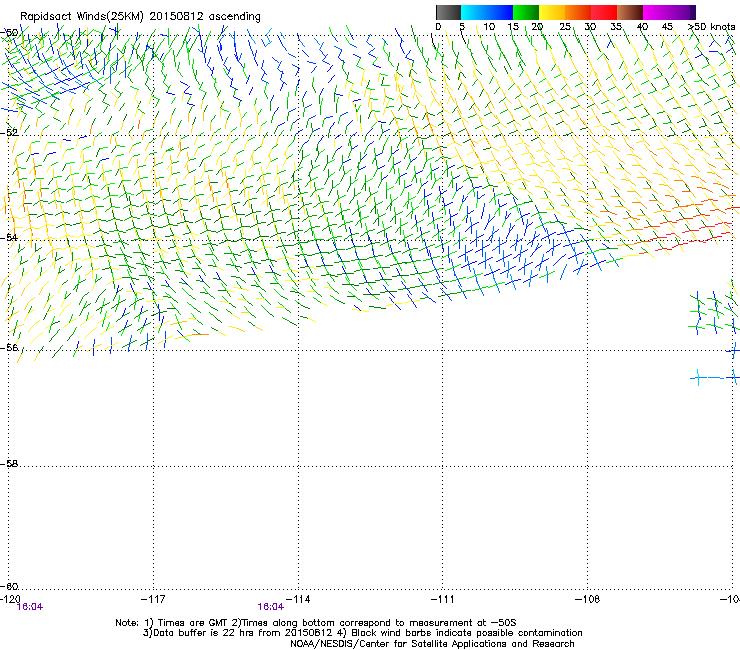Click the NOAA/NESDIS credit line

pyautogui.click(x=432, y=643)
